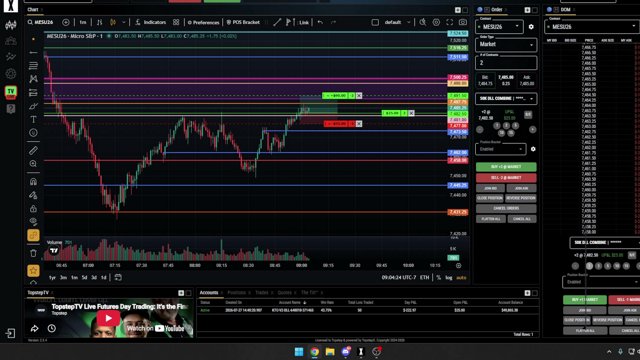
Task: Click the Close Position button in Order panel
Action: coord(490,198)
